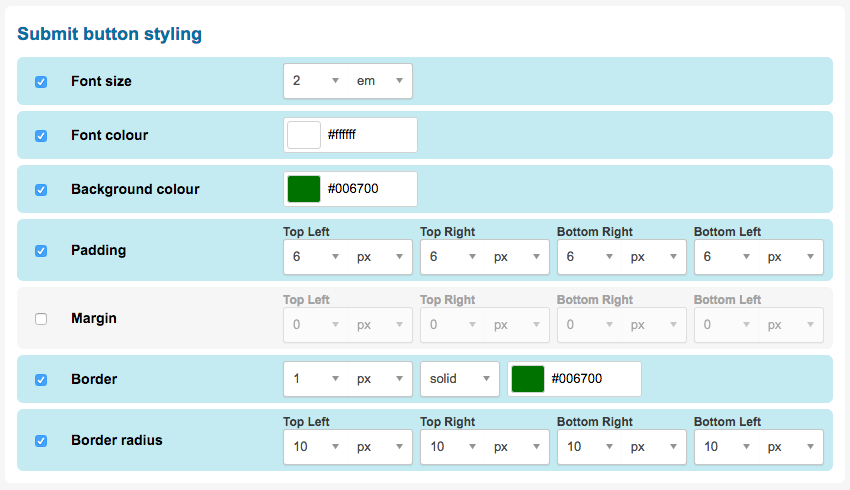Image resolution: width=850 pixels, height=490 pixels.
Task: Uncheck the Padding checkbox
Action: coord(41,251)
